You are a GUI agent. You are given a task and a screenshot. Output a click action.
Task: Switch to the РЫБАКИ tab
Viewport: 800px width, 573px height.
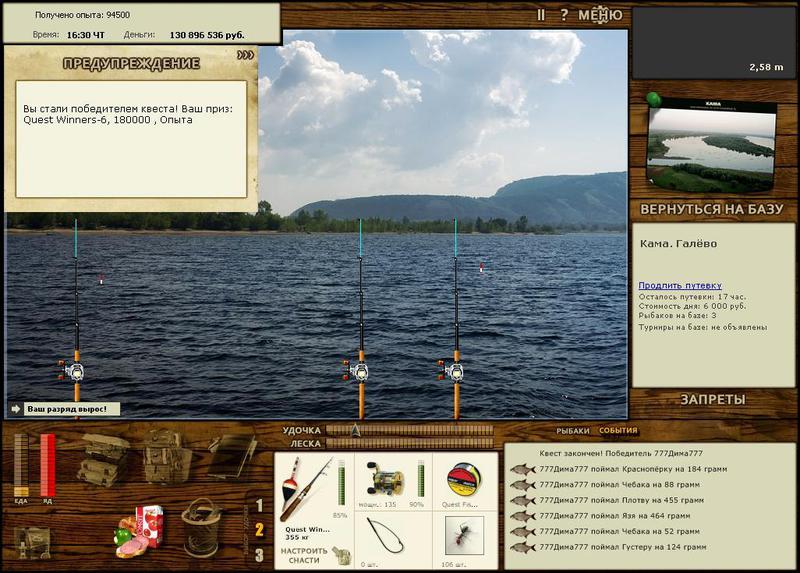pyautogui.click(x=573, y=431)
